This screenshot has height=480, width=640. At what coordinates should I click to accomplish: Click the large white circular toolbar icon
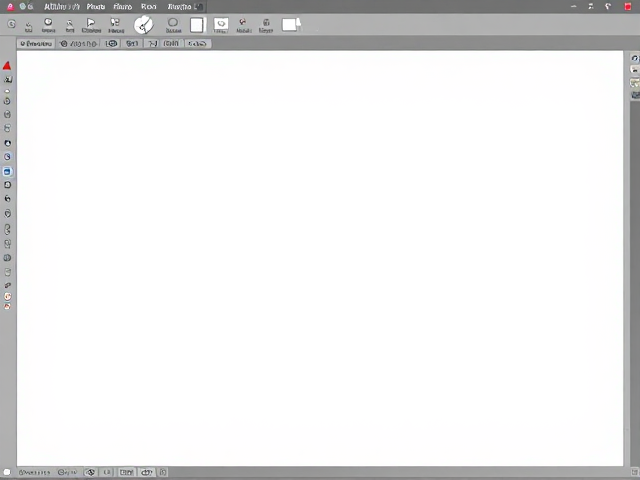(144, 25)
